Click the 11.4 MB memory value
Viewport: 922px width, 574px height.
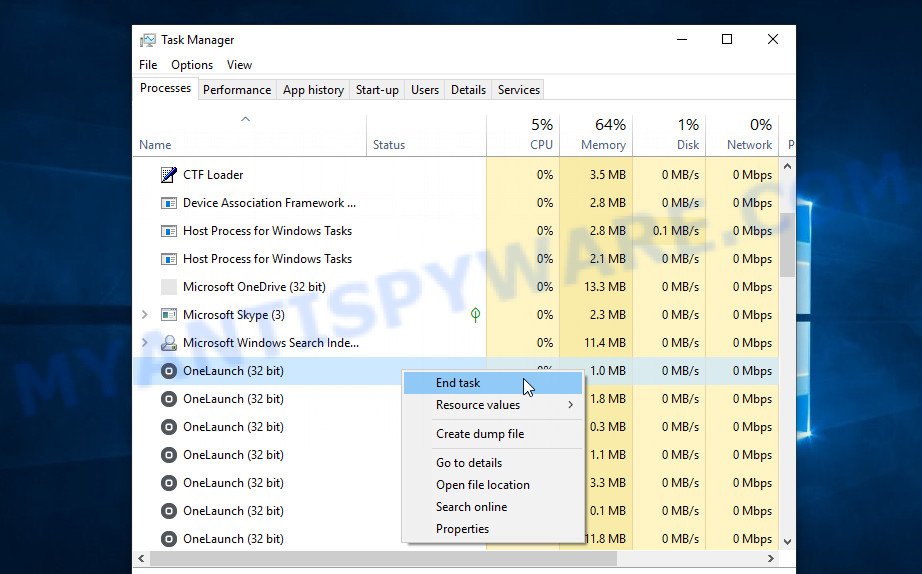tap(604, 343)
